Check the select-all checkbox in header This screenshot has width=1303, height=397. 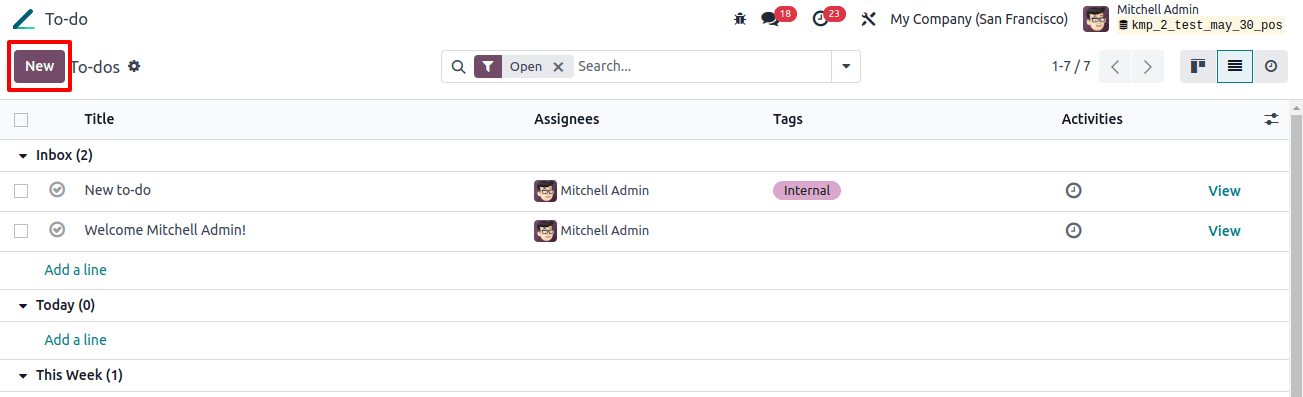(21, 120)
